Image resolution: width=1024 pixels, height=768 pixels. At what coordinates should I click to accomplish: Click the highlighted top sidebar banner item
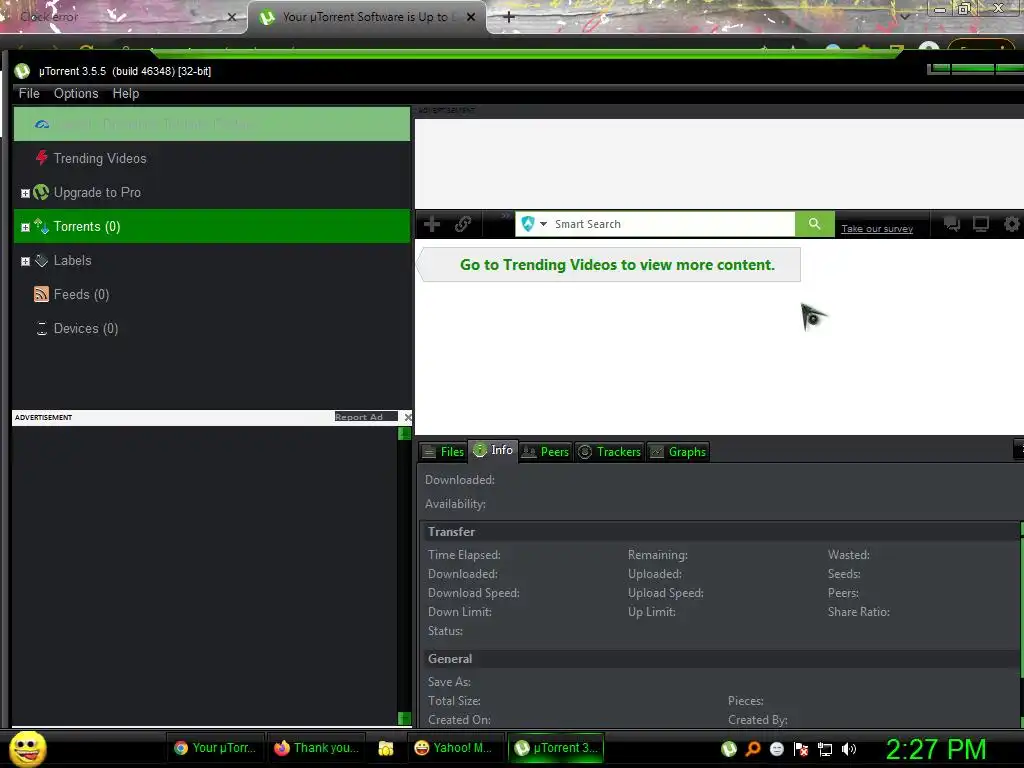point(212,124)
